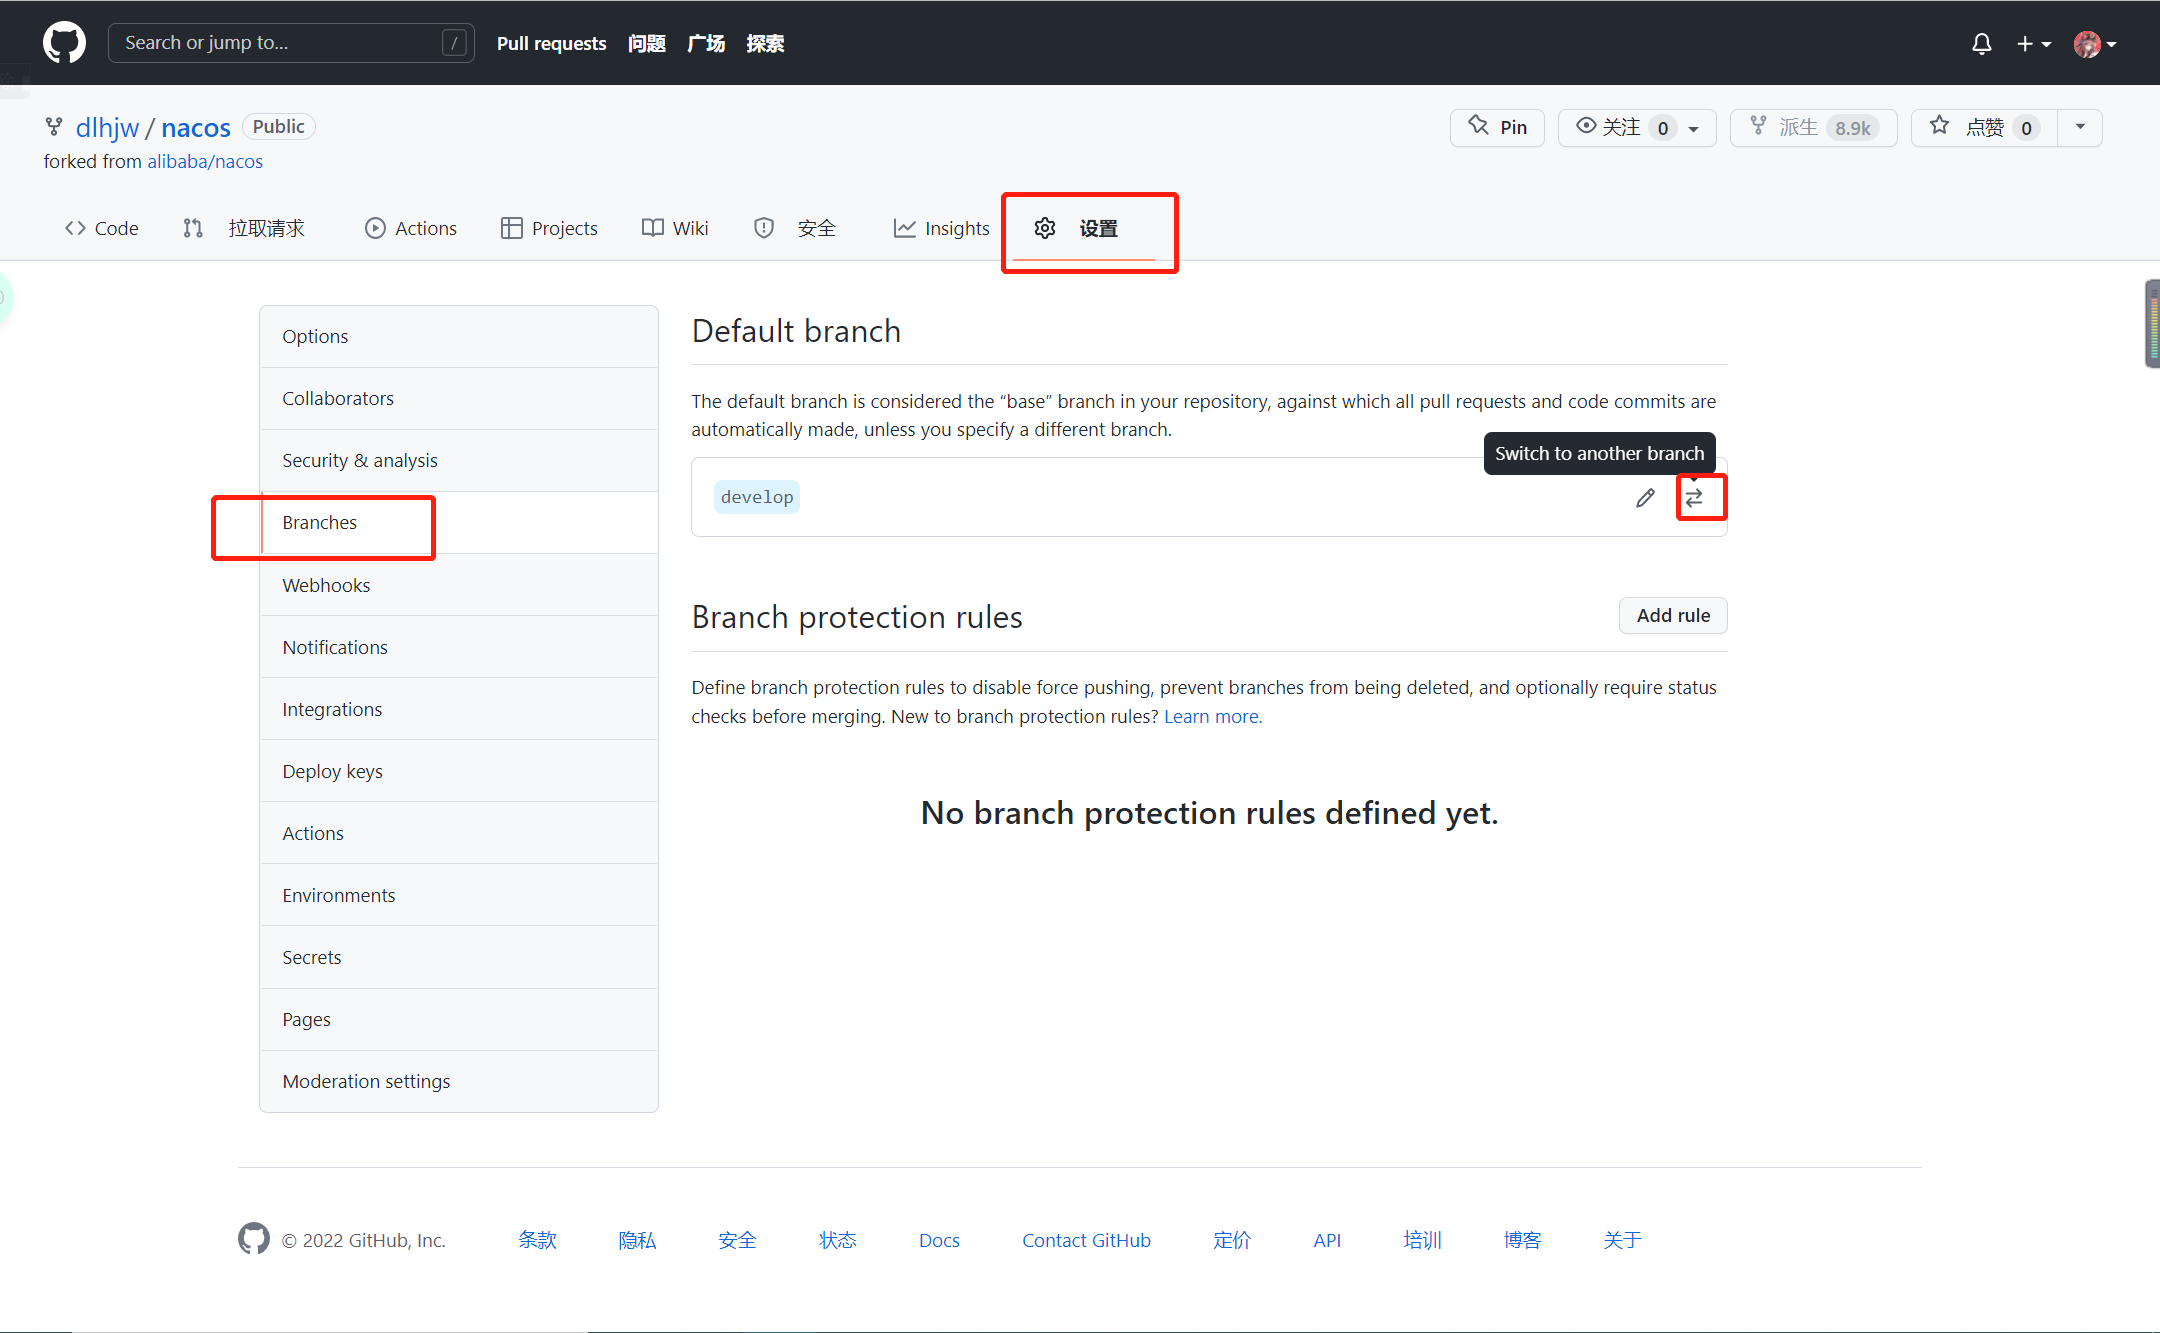
Task: Open the dlhjw owner profile link
Action: [107, 127]
